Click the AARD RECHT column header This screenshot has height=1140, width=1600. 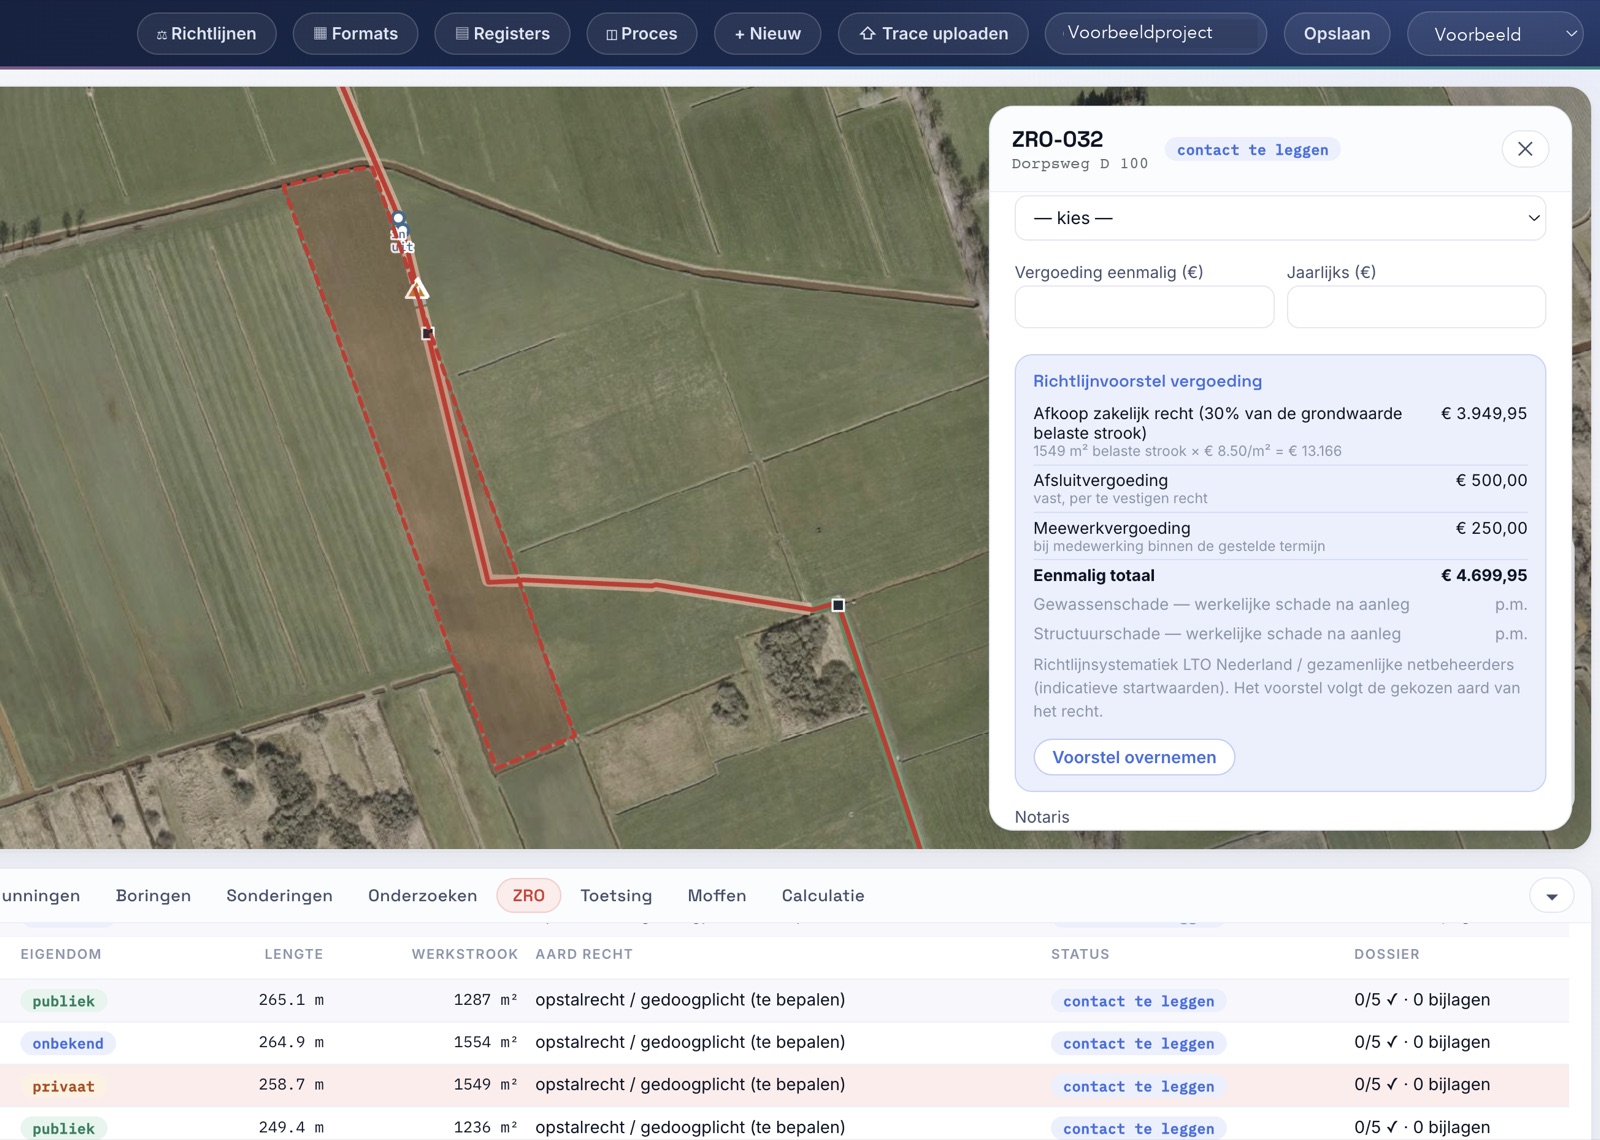tap(584, 954)
